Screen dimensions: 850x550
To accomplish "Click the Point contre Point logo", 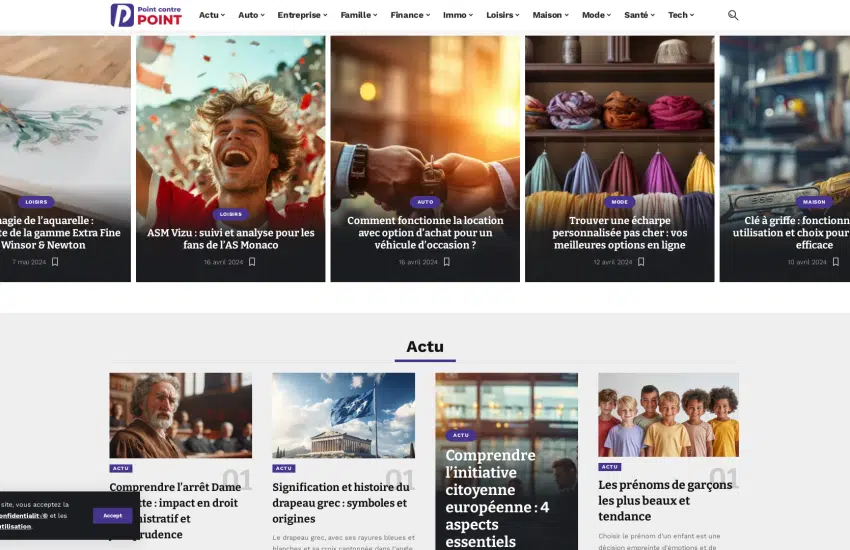I will pyautogui.click(x=146, y=15).
